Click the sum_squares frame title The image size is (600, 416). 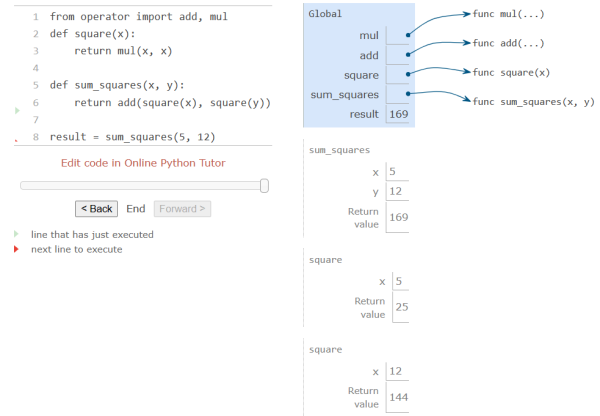pyautogui.click(x=339, y=150)
